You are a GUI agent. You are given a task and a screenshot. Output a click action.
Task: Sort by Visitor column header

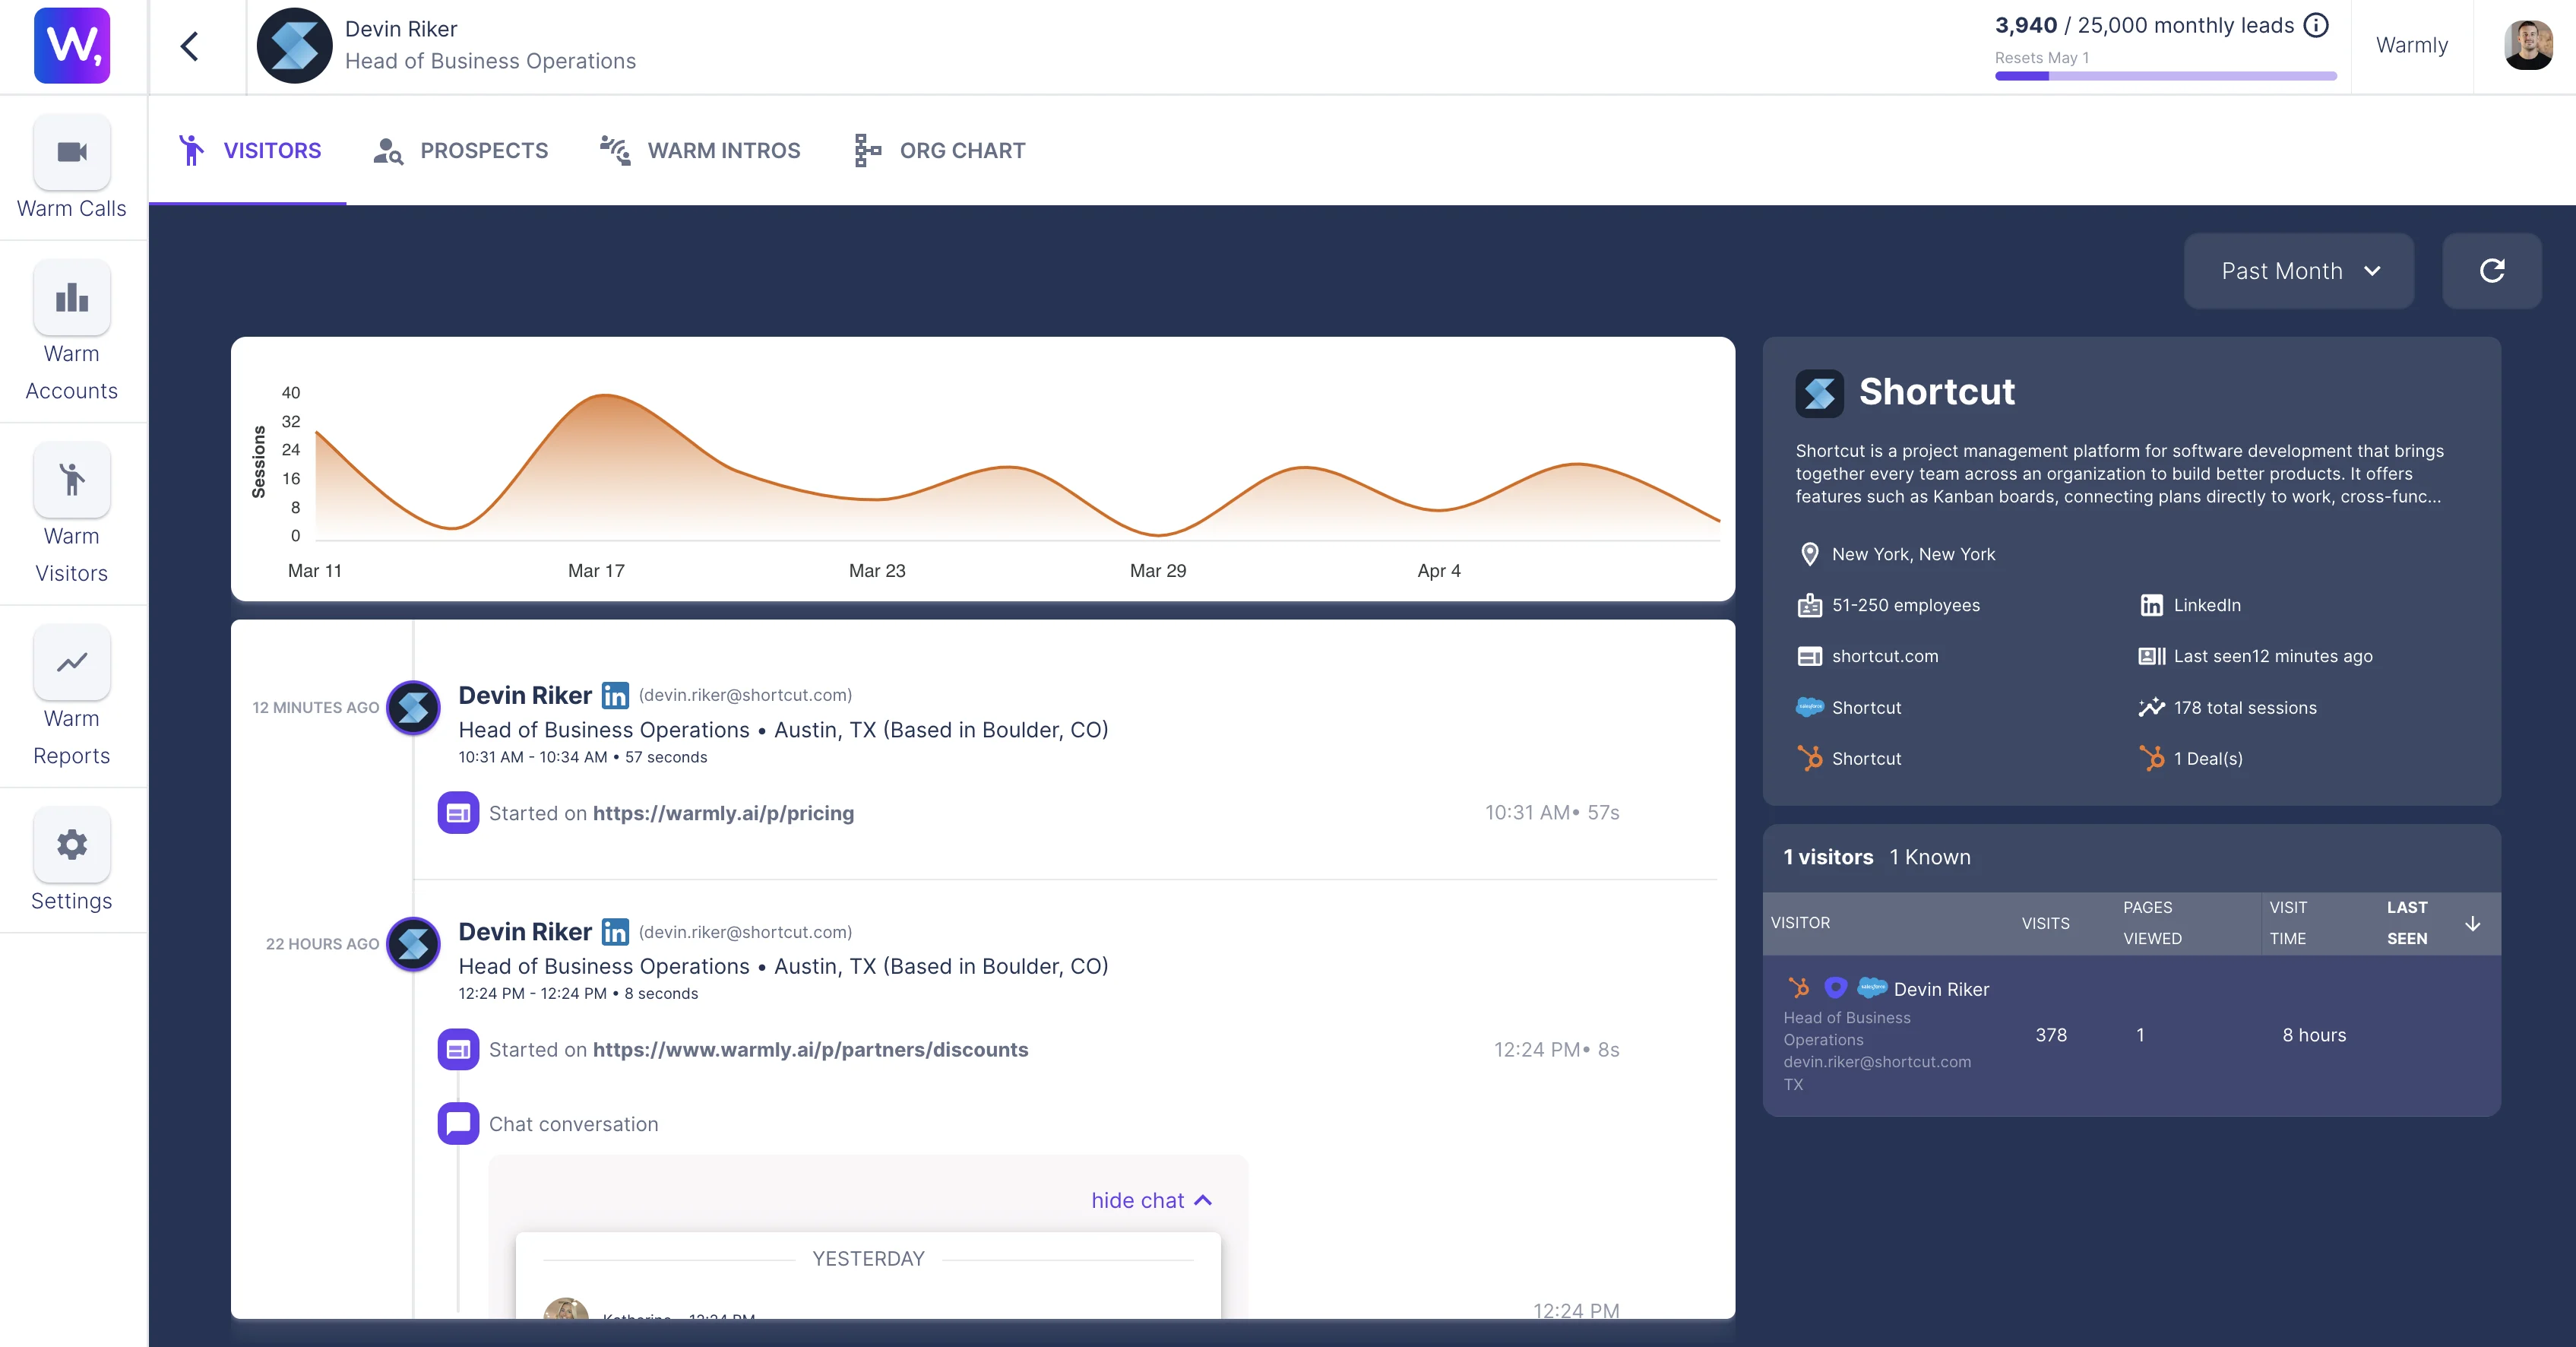(1800, 923)
